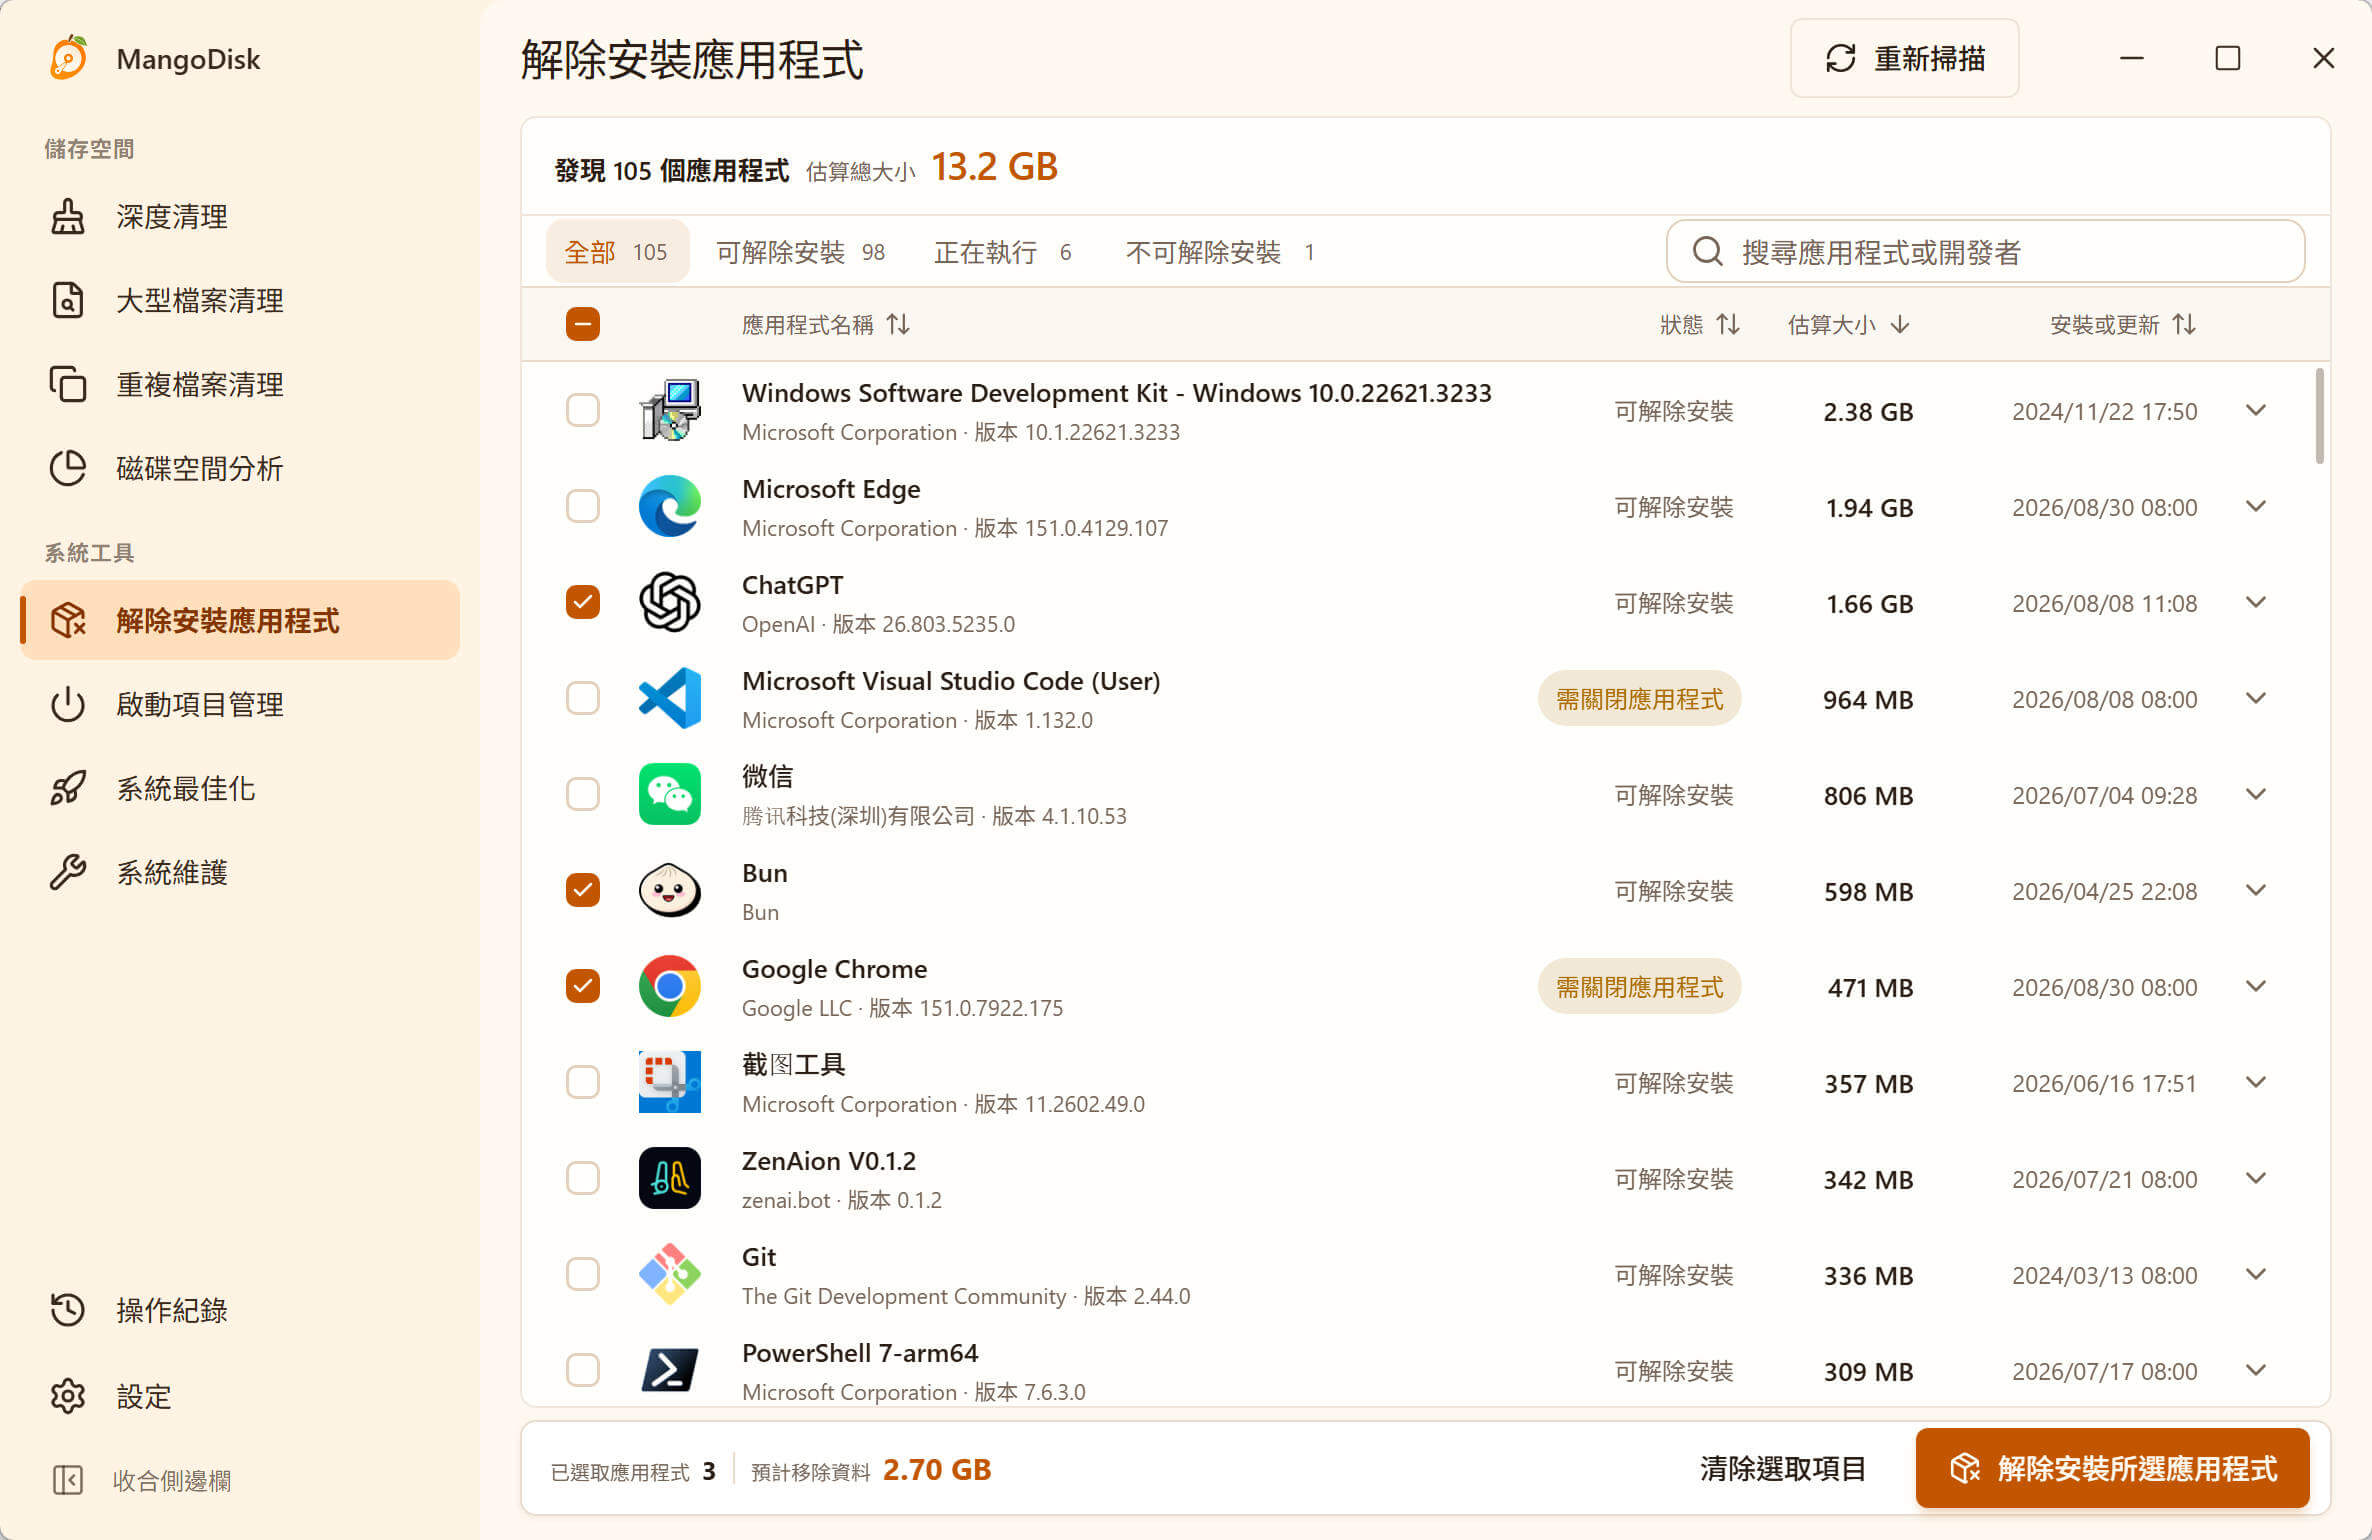
Task: Click 需關閉應用程式 badge on Google Chrome
Action: point(1640,986)
